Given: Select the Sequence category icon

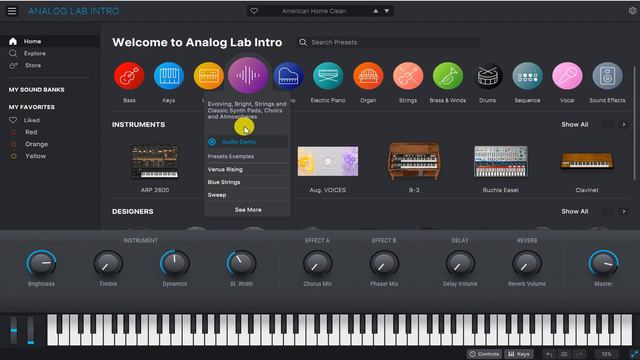Looking at the screenshot, I should point(527,76).
